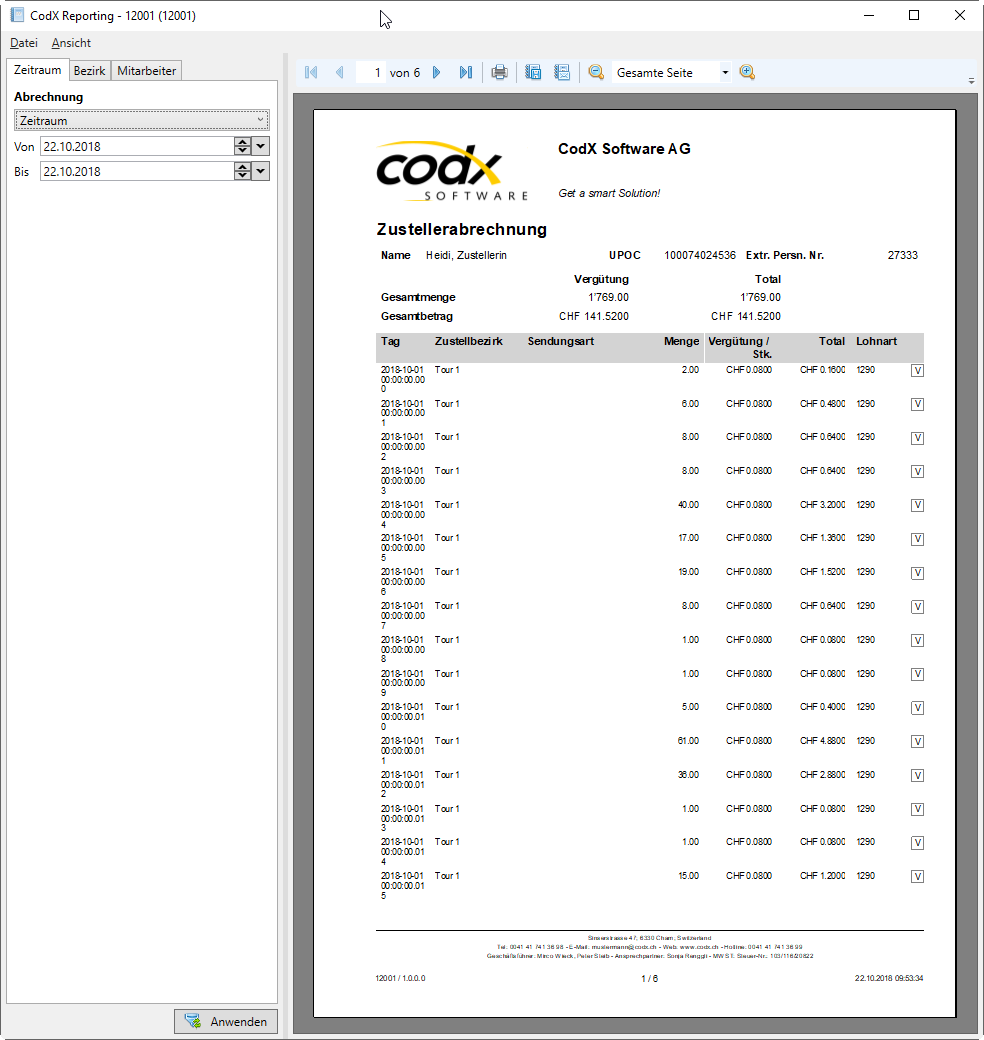984x1040 pixels.
Task: Click the send report by mail icon
Action: coord(562,72)
